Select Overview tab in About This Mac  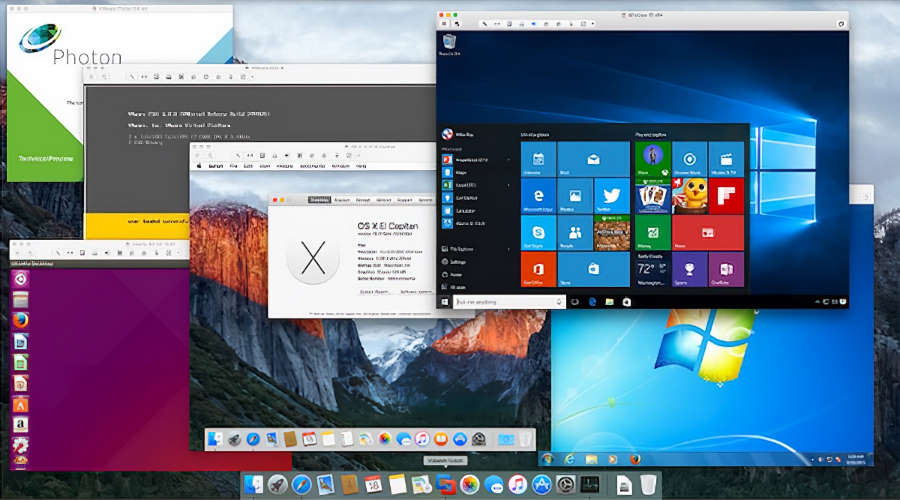[320, 200]
